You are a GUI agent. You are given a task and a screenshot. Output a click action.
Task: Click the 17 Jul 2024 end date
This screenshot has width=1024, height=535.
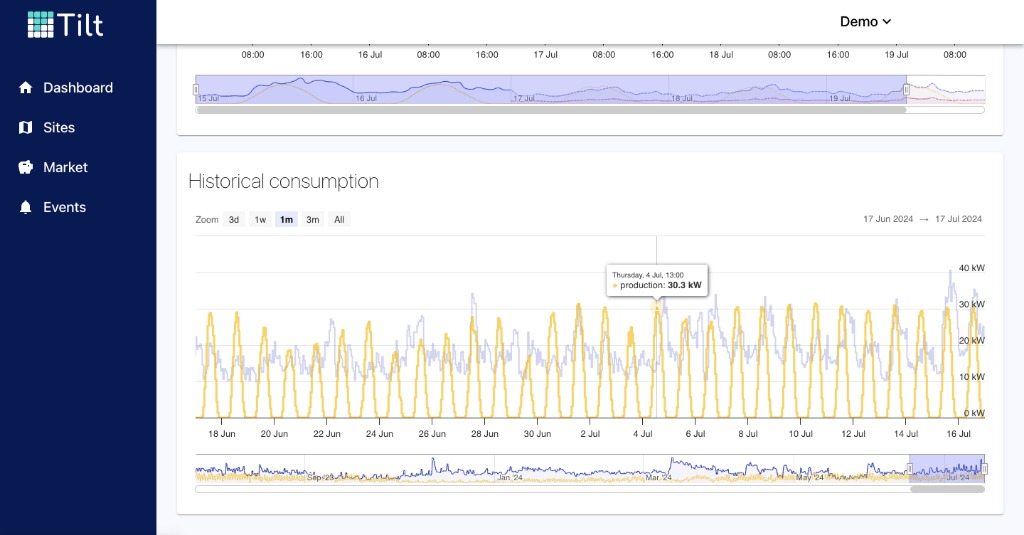coord(958,219)
